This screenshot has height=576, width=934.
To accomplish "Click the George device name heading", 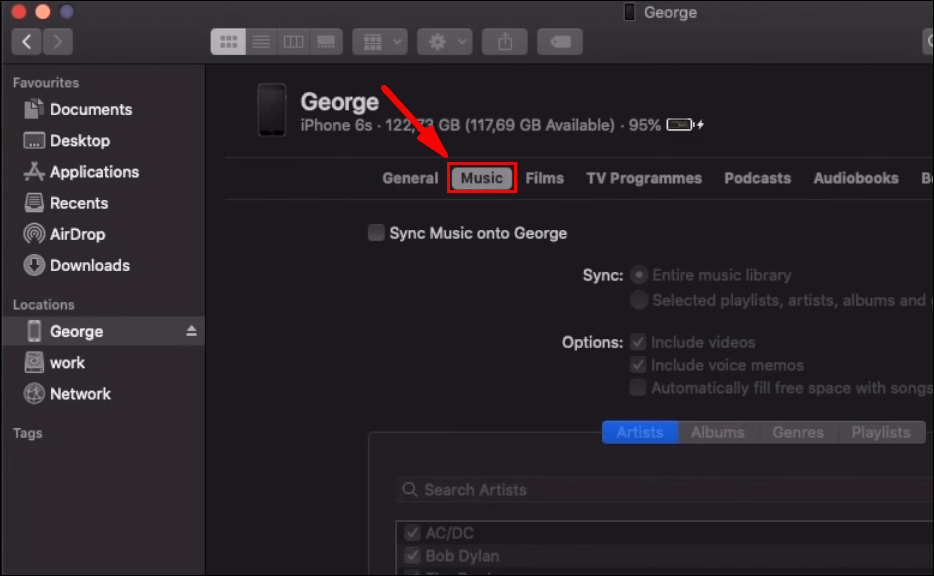I will (340, 102).
